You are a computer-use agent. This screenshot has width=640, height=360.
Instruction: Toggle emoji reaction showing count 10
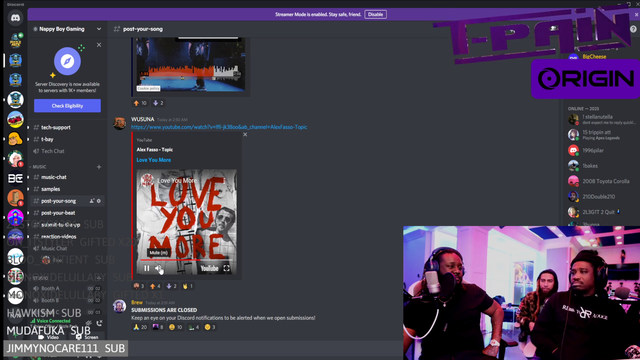point(176,327)
